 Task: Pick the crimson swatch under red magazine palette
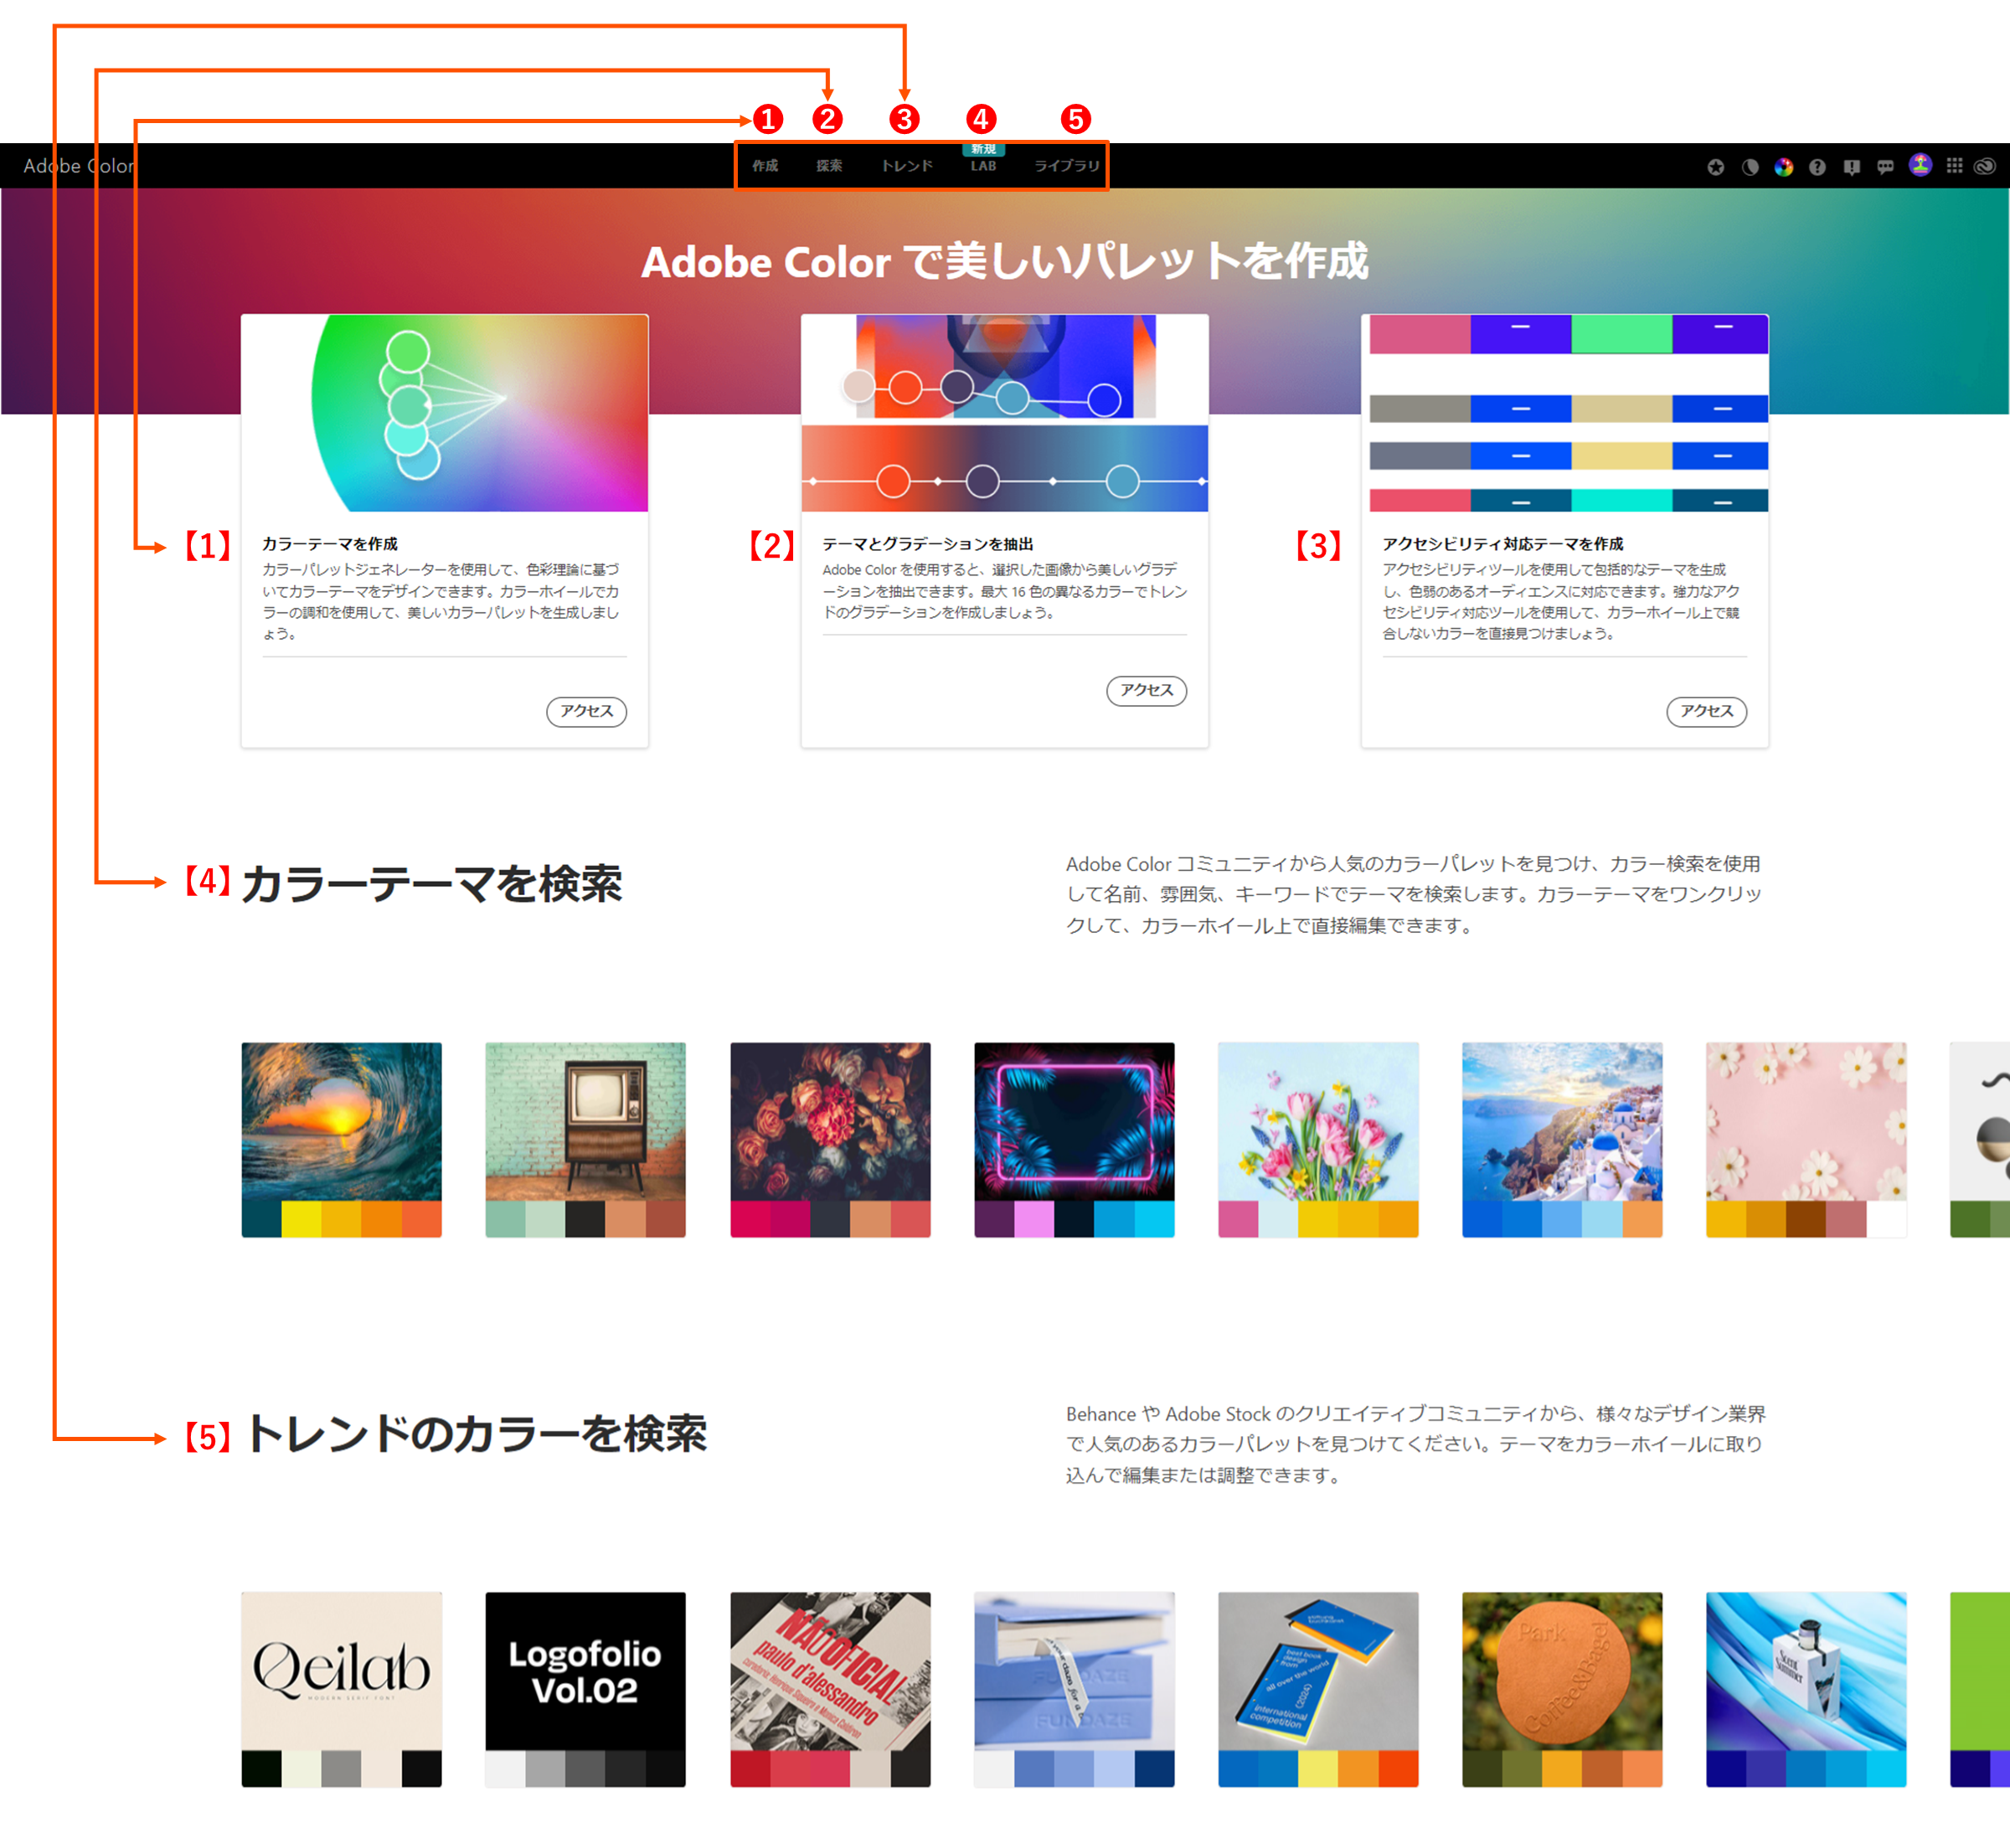[x=750, y=1769]
